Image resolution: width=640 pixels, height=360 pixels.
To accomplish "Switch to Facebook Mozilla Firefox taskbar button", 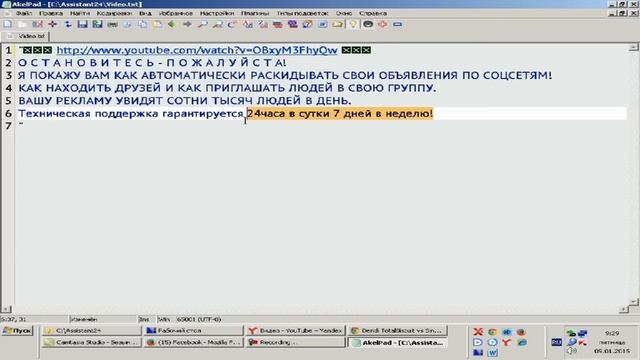I will coord(193,342).
